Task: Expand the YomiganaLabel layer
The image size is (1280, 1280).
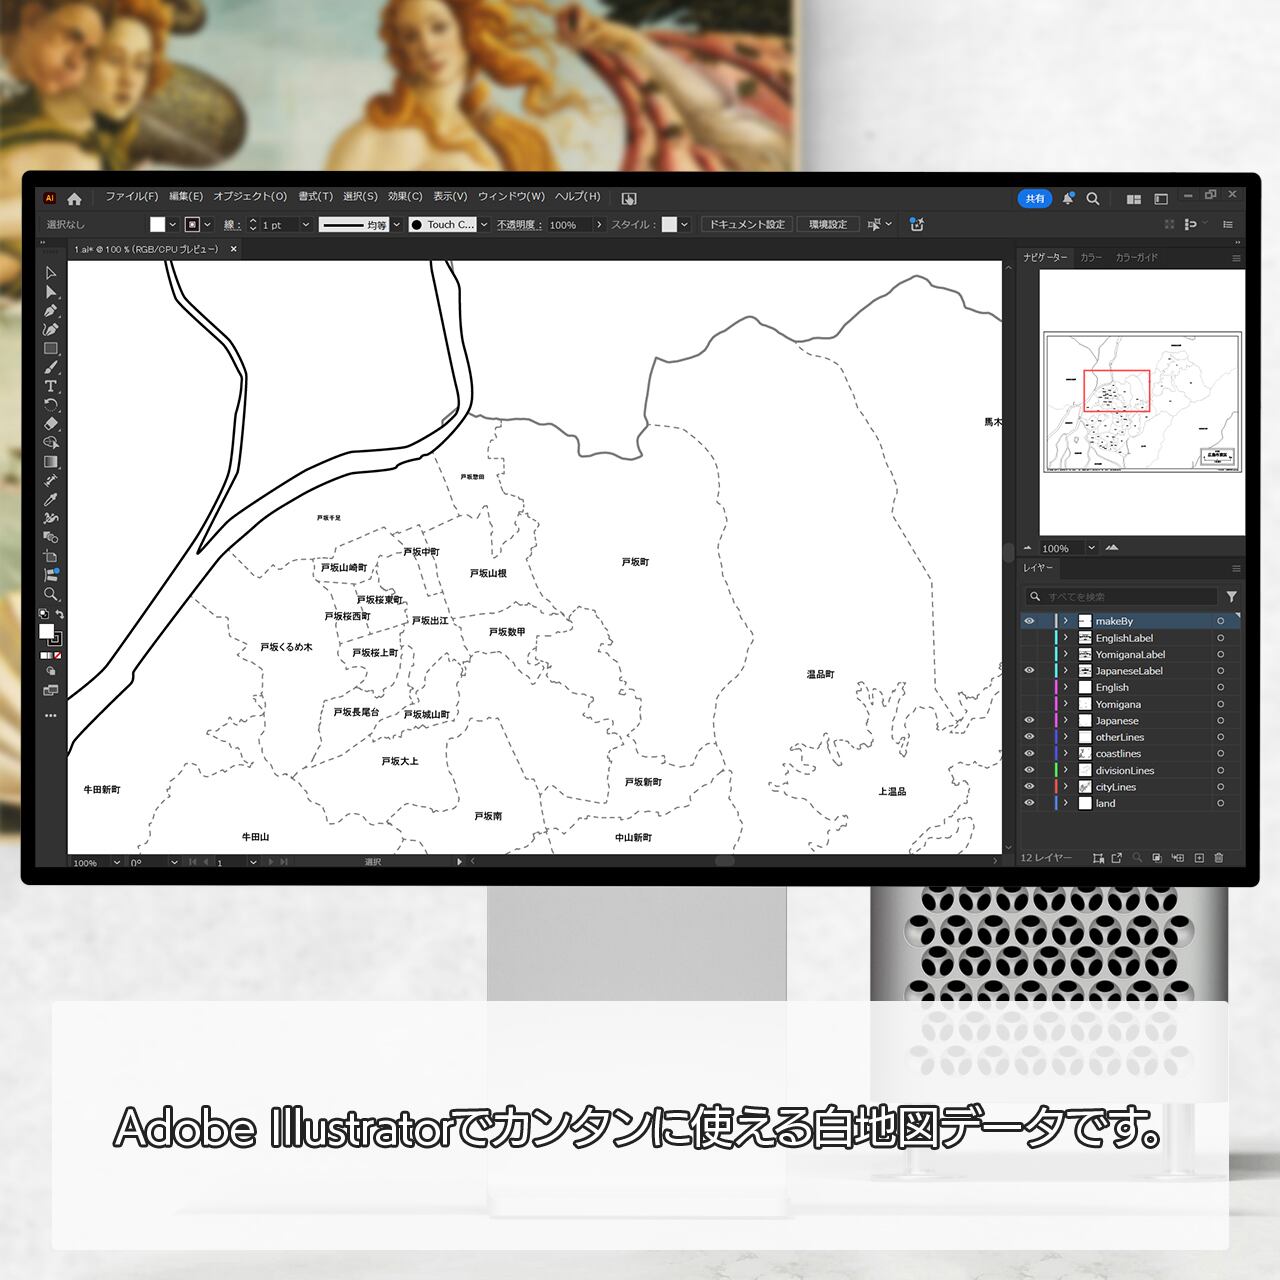Action: point(1066,654)
